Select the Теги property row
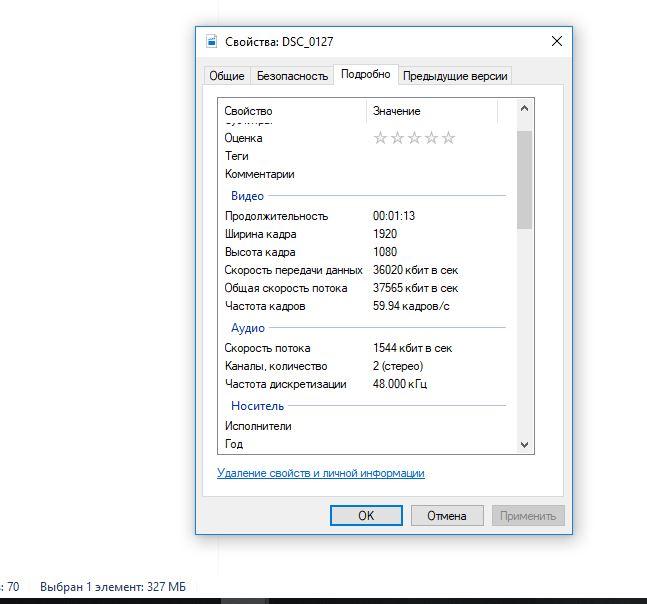The image size is (647, 604). click(x=366, y=156)
